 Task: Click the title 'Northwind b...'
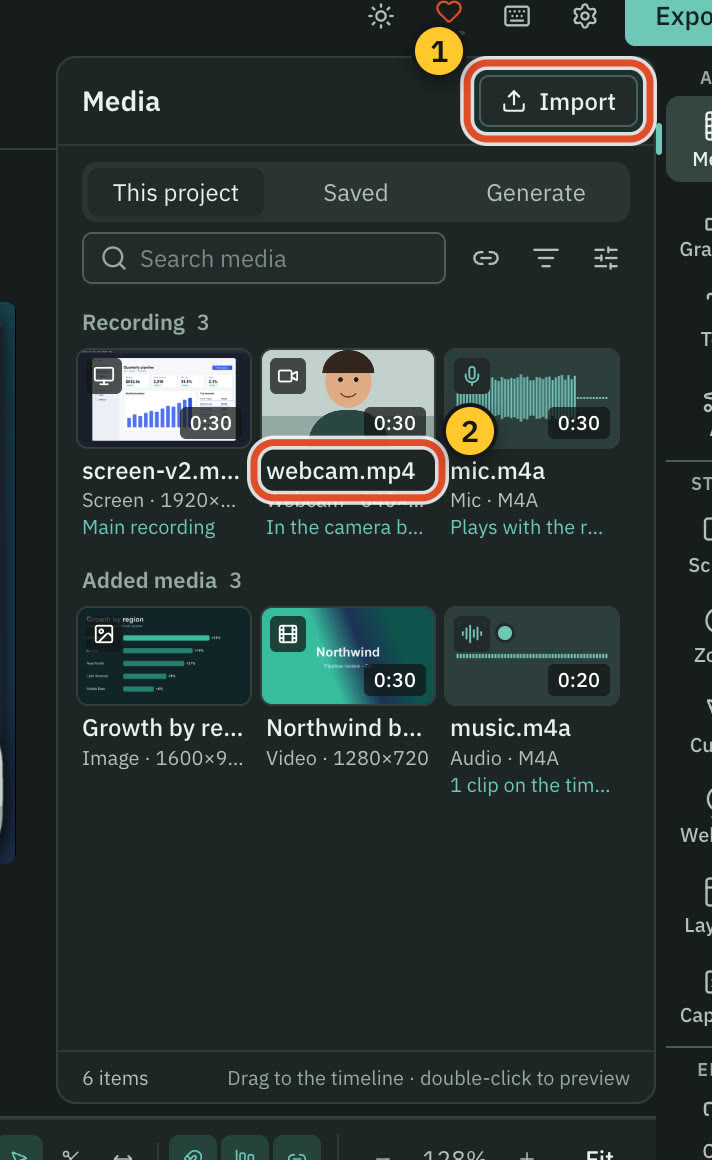(344, 728)
